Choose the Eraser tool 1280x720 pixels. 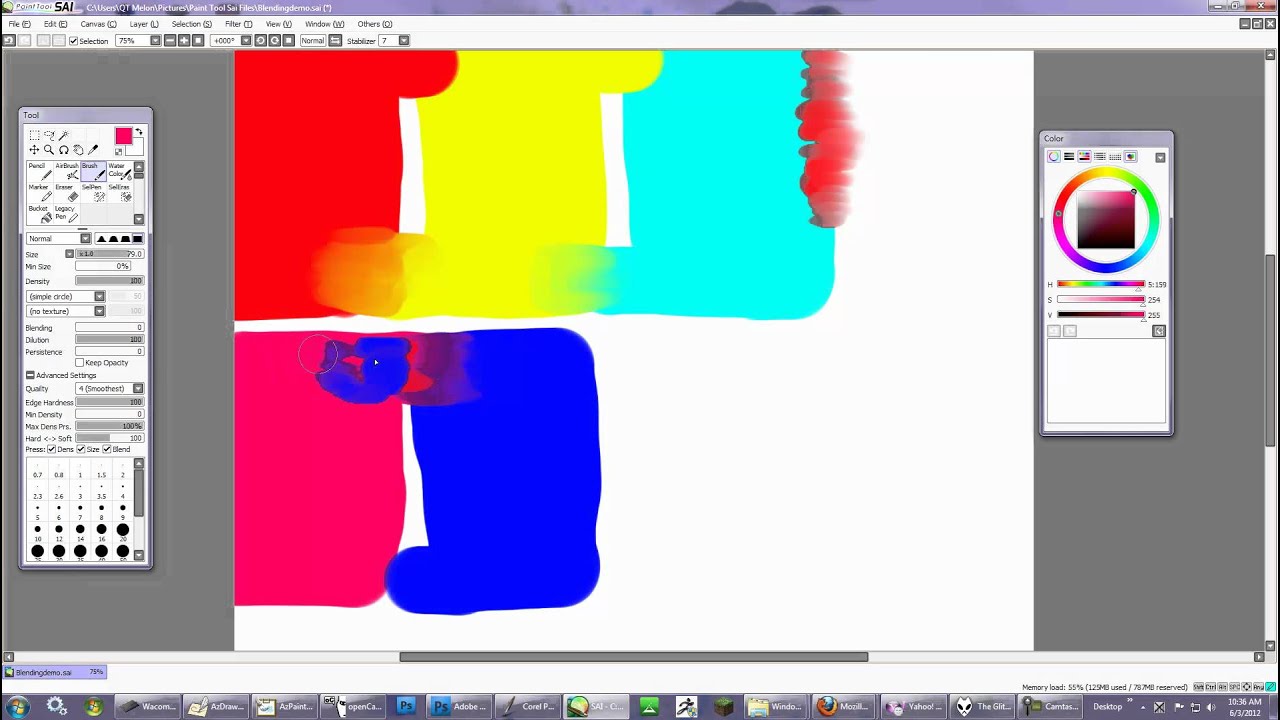point(66,192)
